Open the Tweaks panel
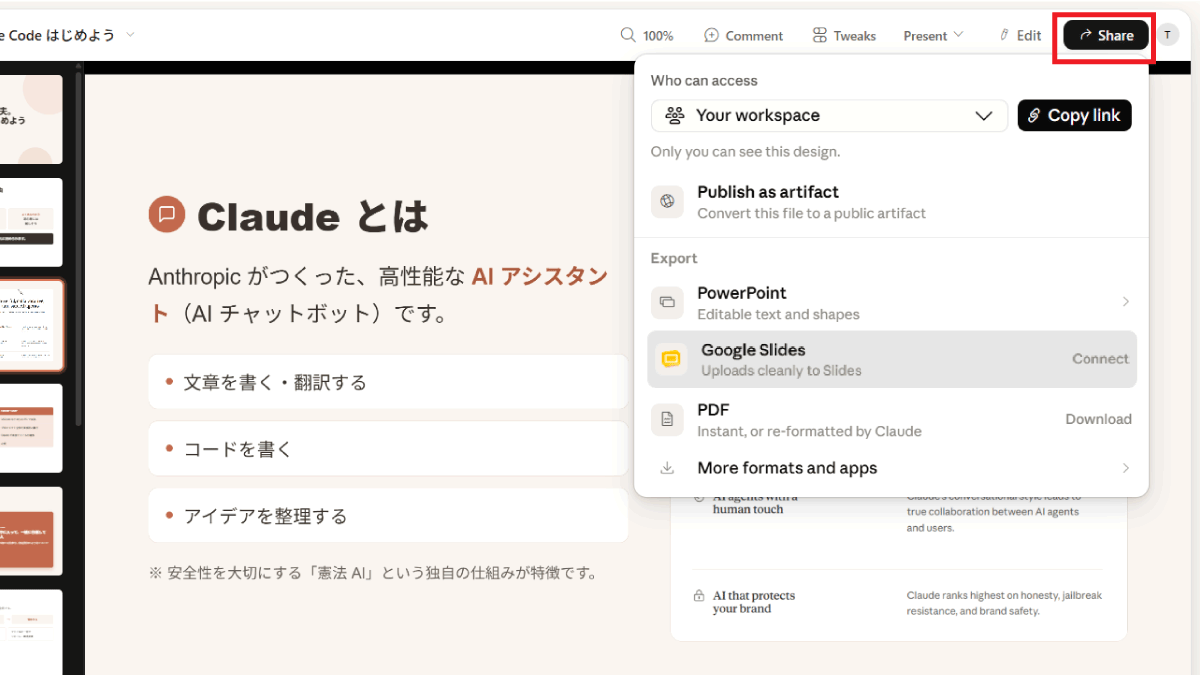 844,35
